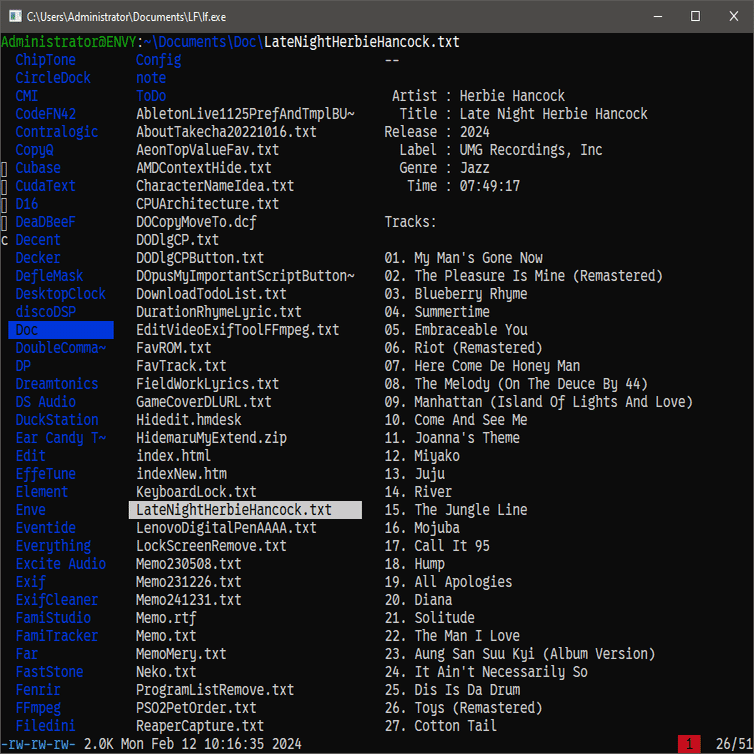Select the FamiTracker folder
Screen dimensions: 754x754
(57, 636)
